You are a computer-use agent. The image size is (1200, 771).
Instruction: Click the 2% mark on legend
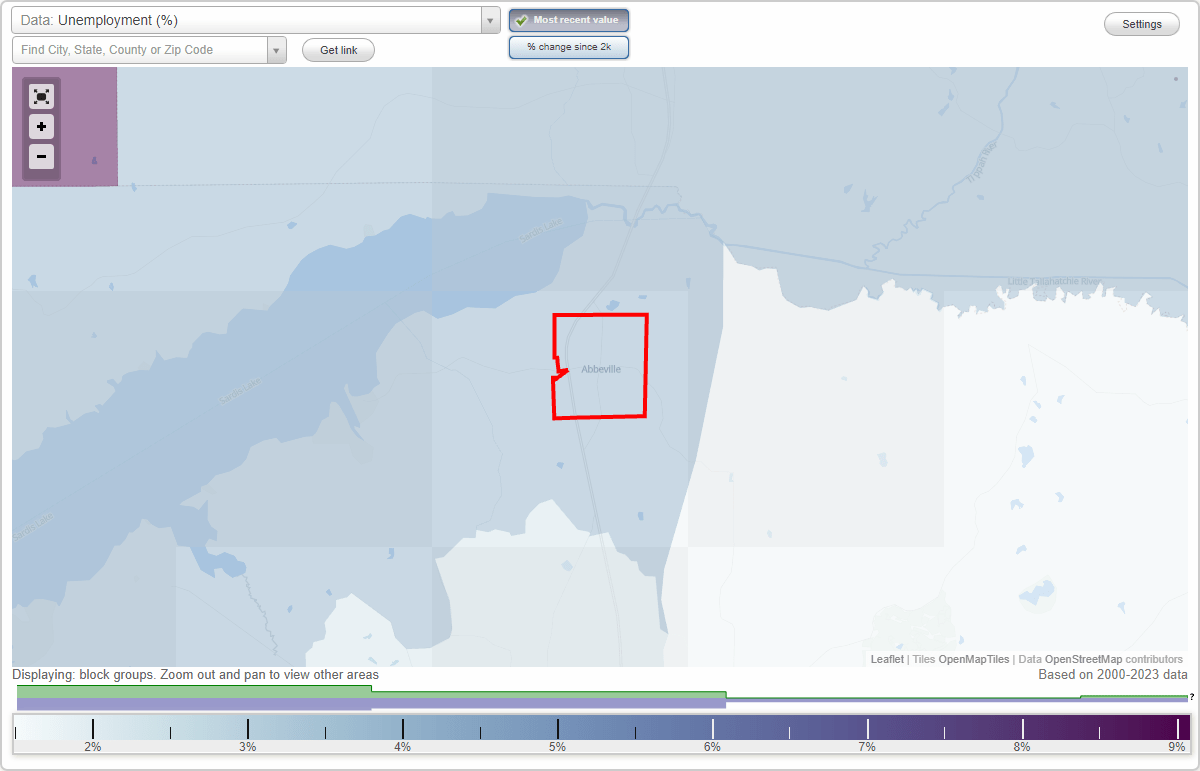(x=92, y=747)
